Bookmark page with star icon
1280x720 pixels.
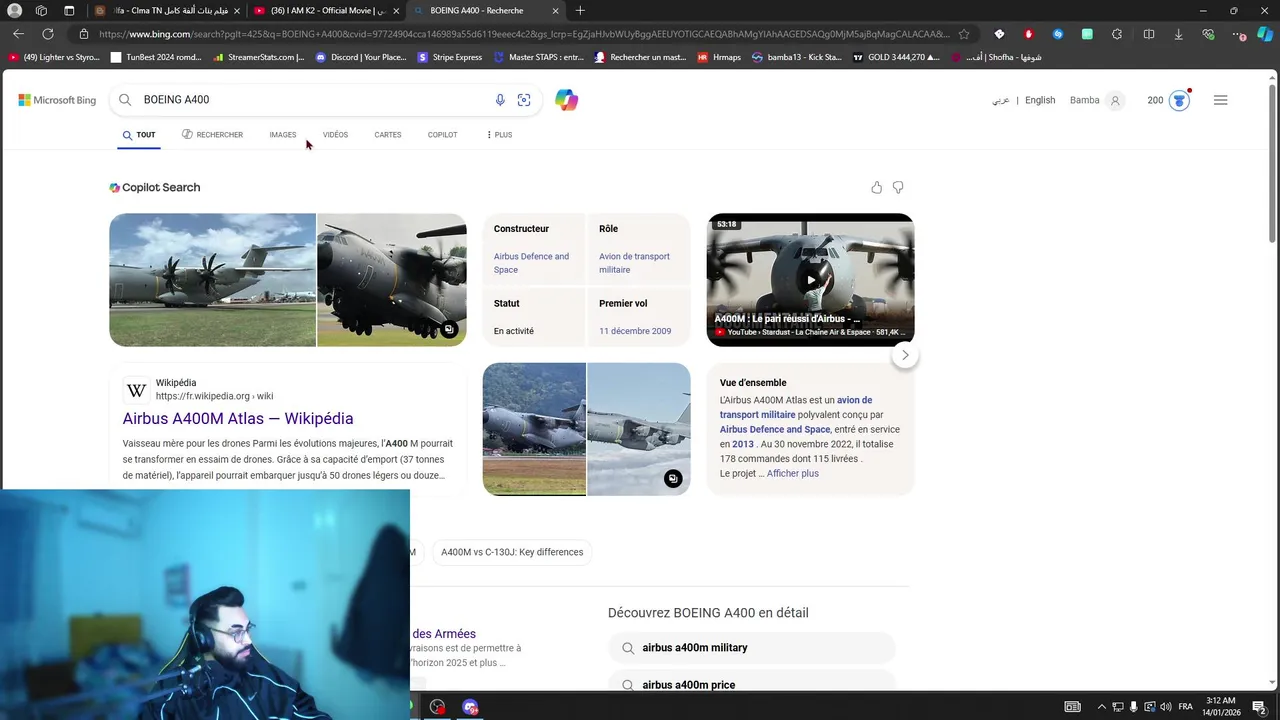[964, 34]
